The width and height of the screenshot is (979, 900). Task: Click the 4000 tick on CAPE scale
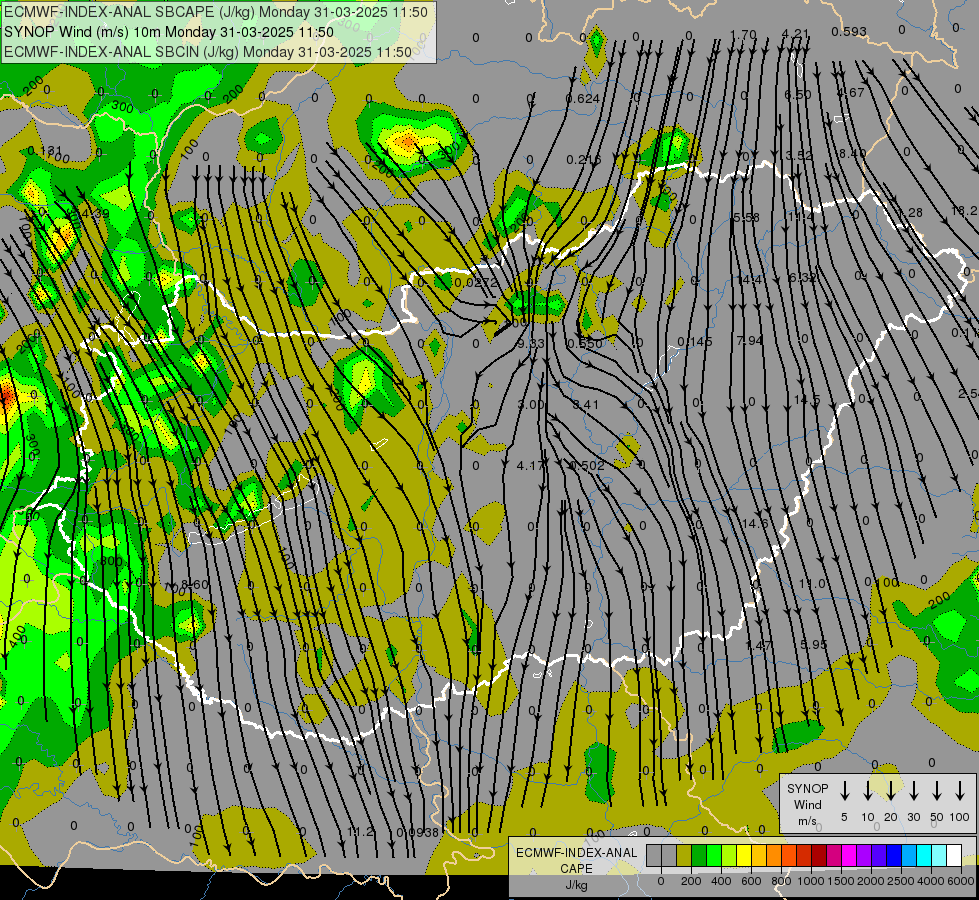click(x=931, y=881)
